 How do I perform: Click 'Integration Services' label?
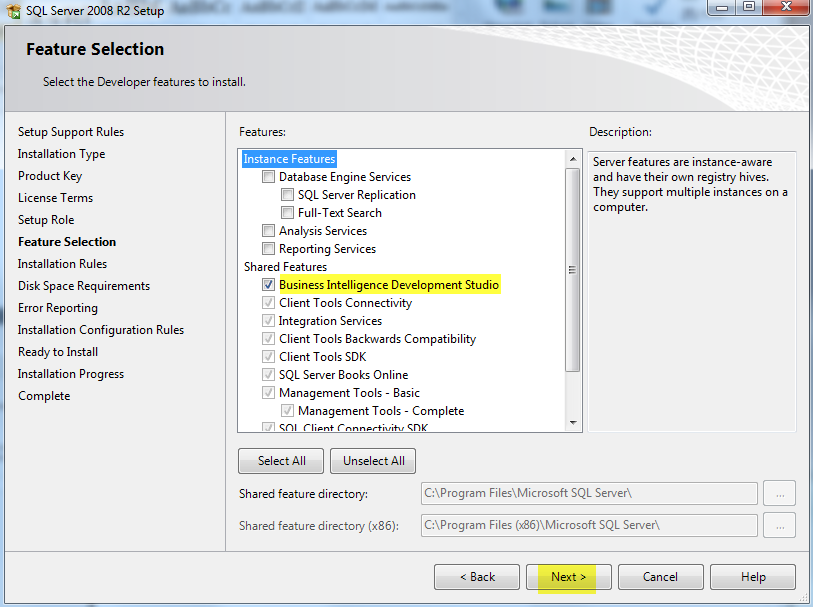tap(330, 321)
